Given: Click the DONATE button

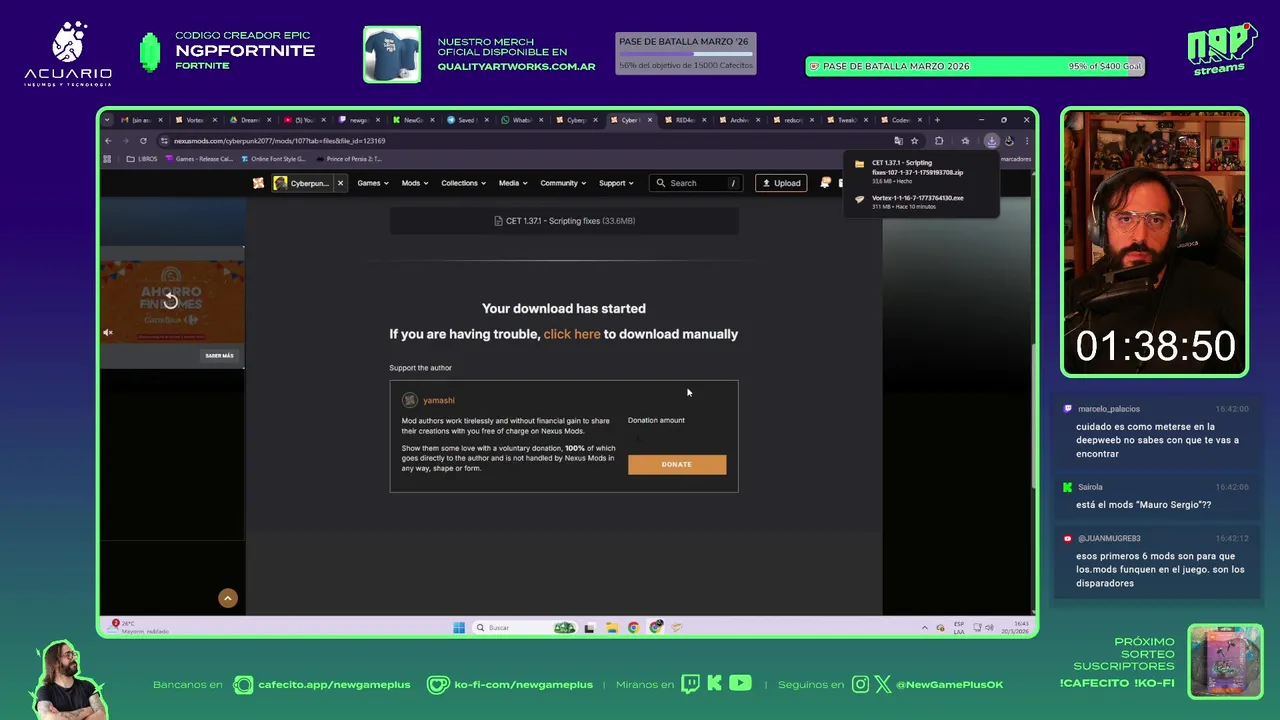Looking at the screenshot, I should (677, 464).
